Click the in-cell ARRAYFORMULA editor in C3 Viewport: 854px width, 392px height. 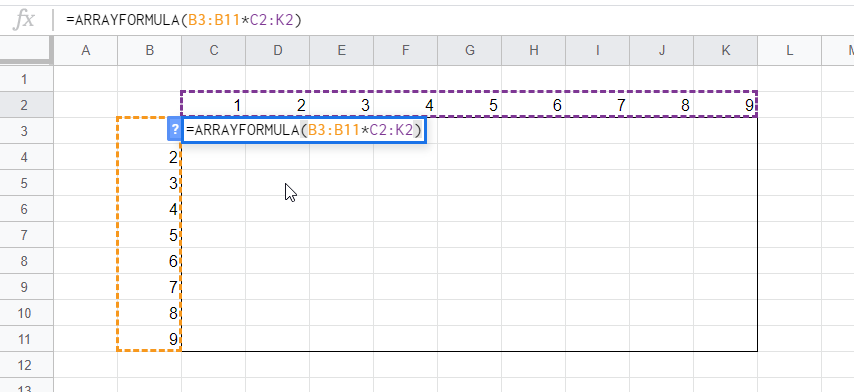(x=304, y=130)
